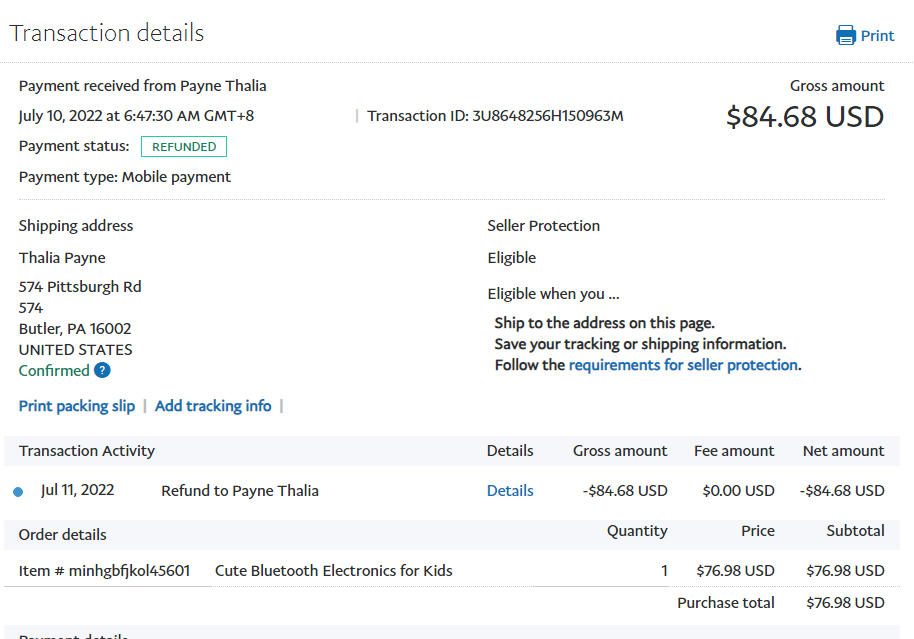Click the Purchase total amount
The height and width of the screenshot is (639, 914).
[x=845, y=603]
